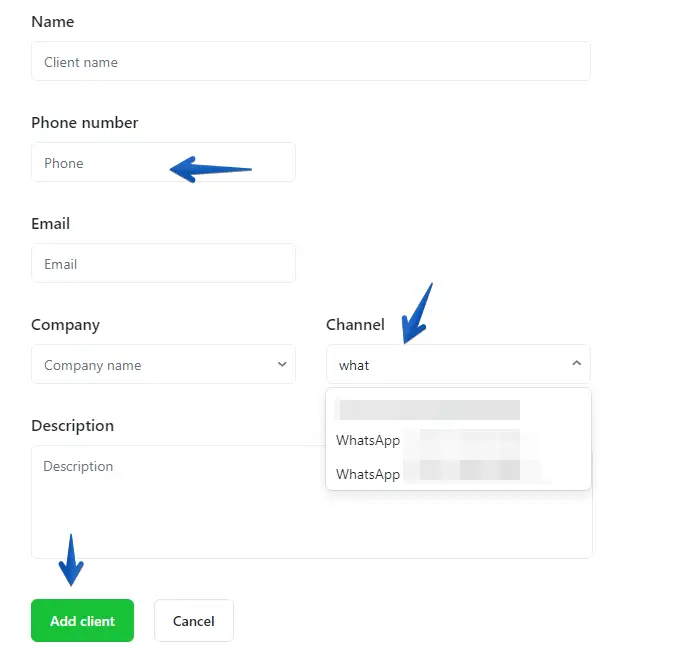
Task: Focus the Email input field
Action: (163, 264)
